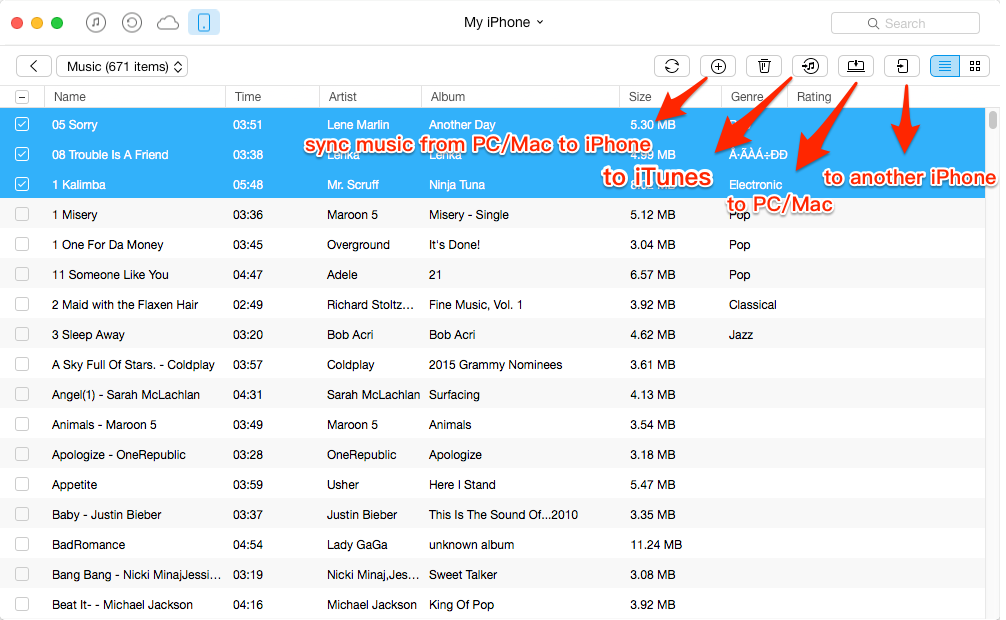Check the BadRomance checkbox
The image size is (1006, 620).
click(x=22, y=544)
